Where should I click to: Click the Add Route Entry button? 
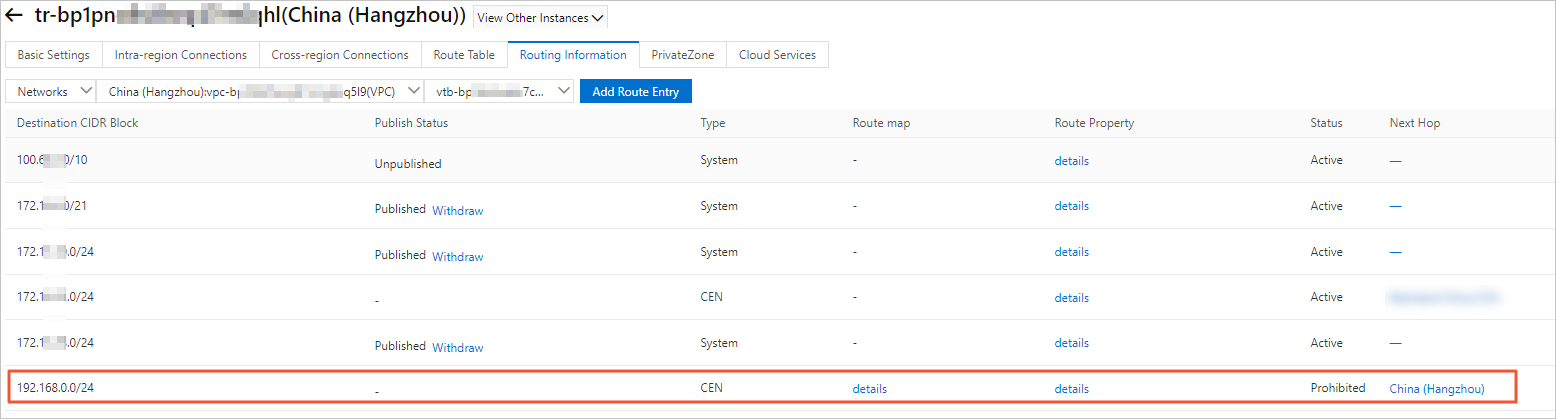click(x=635, y=91)
